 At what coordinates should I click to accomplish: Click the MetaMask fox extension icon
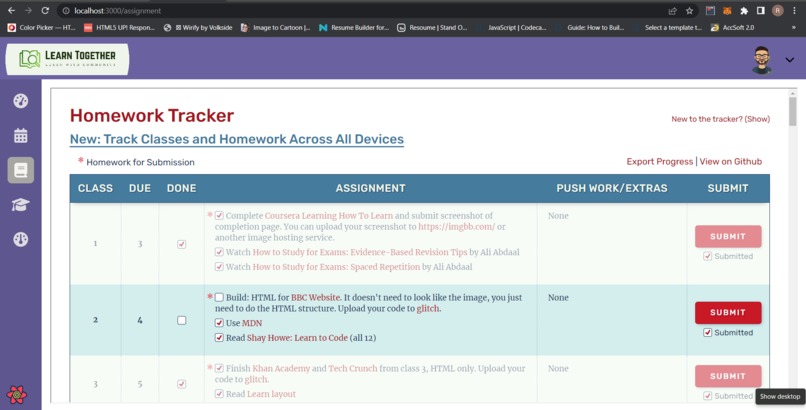point(727,11)
